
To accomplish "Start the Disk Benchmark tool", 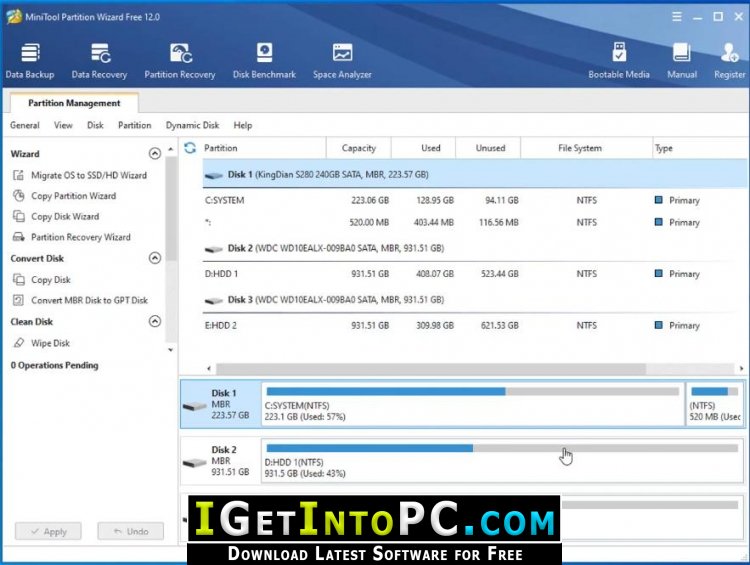I will click(x=264, y=60).
